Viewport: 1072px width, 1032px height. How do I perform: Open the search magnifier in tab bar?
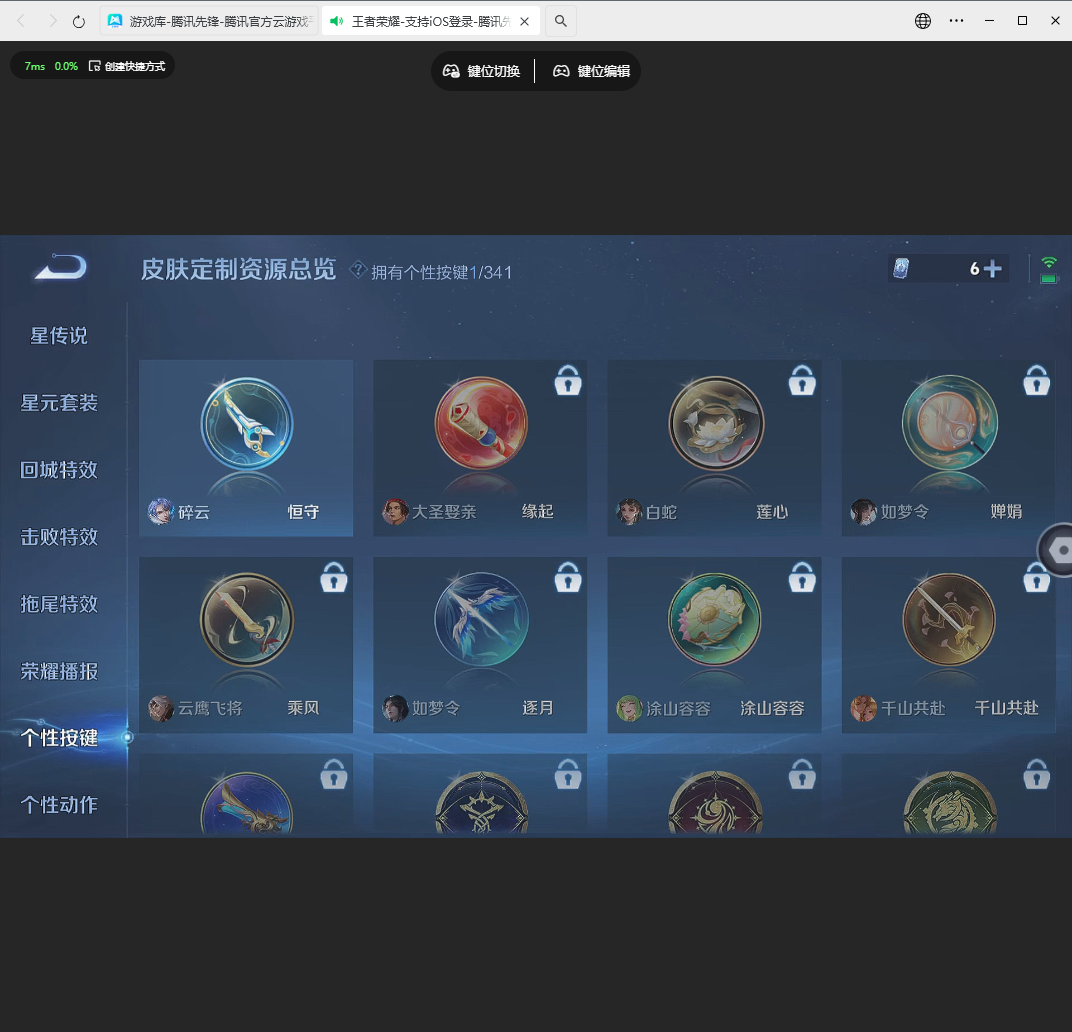click(x=560, y=20)
